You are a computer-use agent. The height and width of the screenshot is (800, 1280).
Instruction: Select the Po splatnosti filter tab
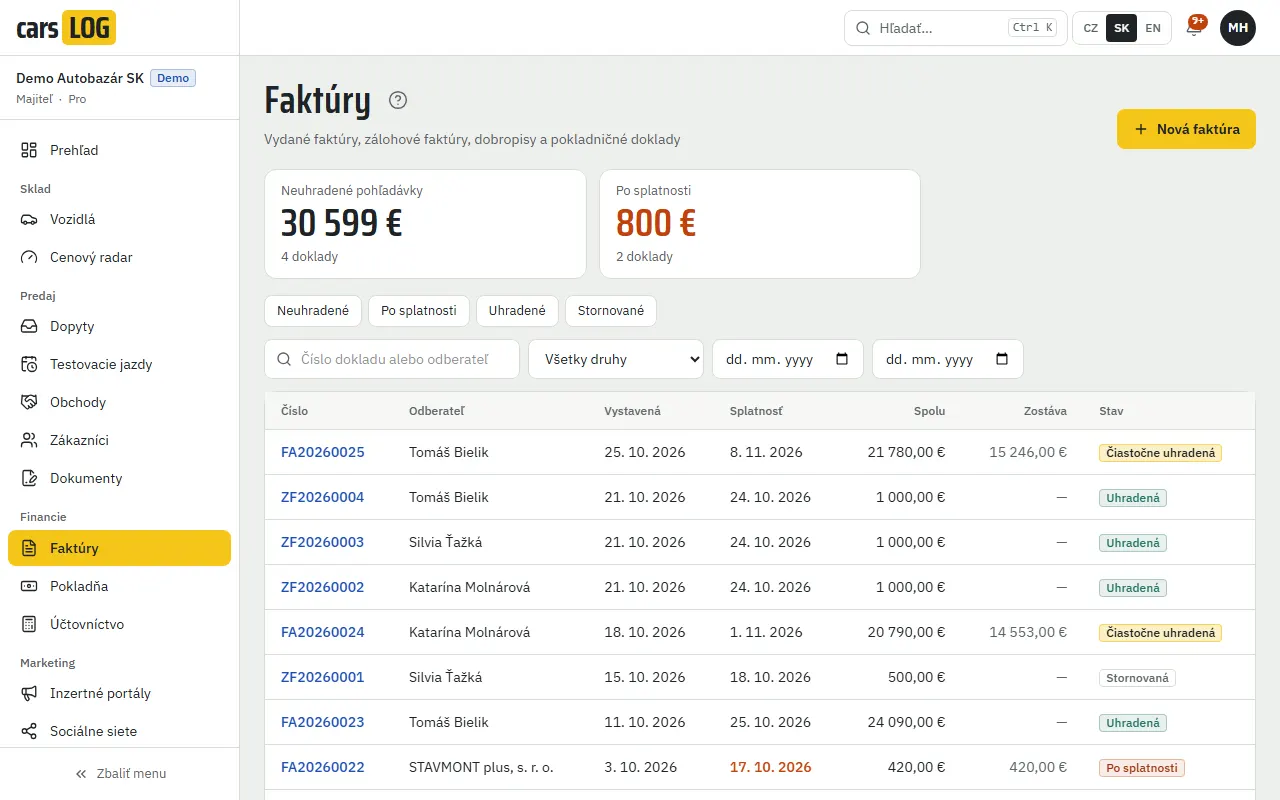tap(419, 311)
